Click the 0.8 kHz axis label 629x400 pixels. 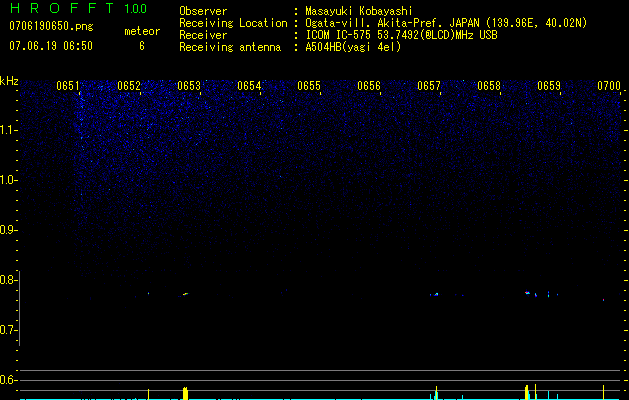point(8,280)
